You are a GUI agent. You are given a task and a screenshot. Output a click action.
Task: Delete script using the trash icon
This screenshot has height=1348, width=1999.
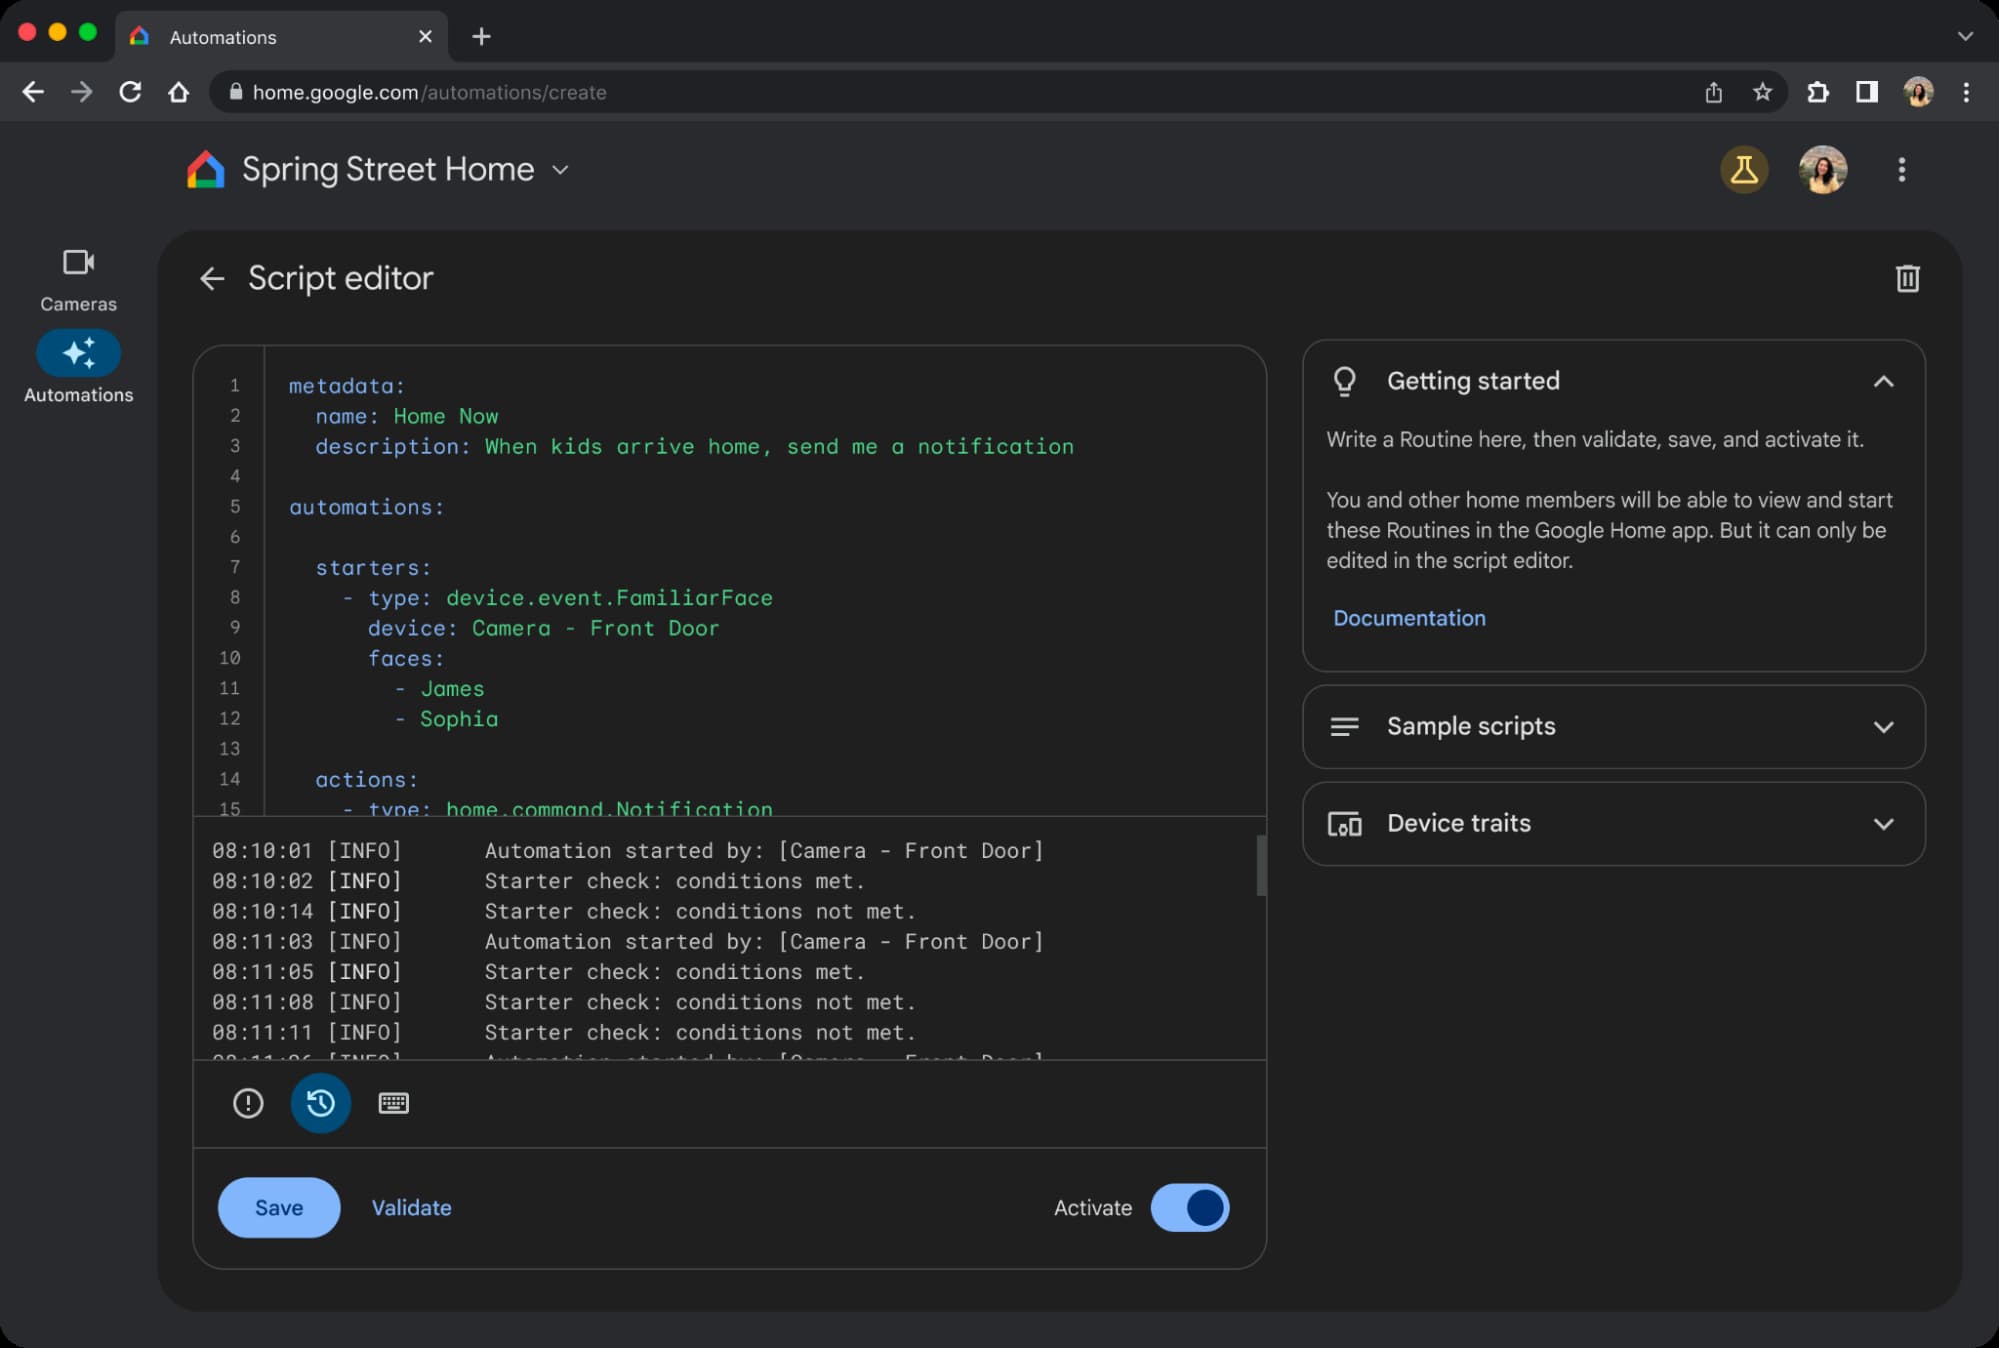[x=1907, y=278]
